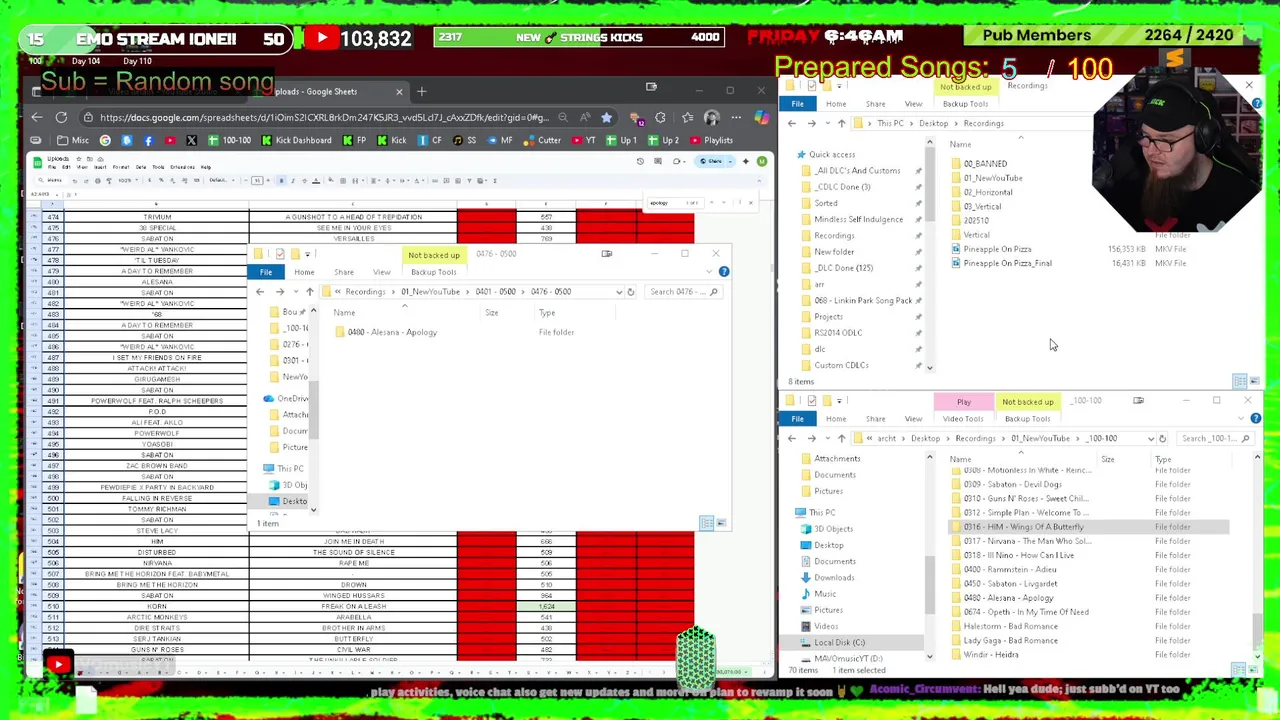Open recent locations dropdown in Recordings window

[x=828, y=123]
